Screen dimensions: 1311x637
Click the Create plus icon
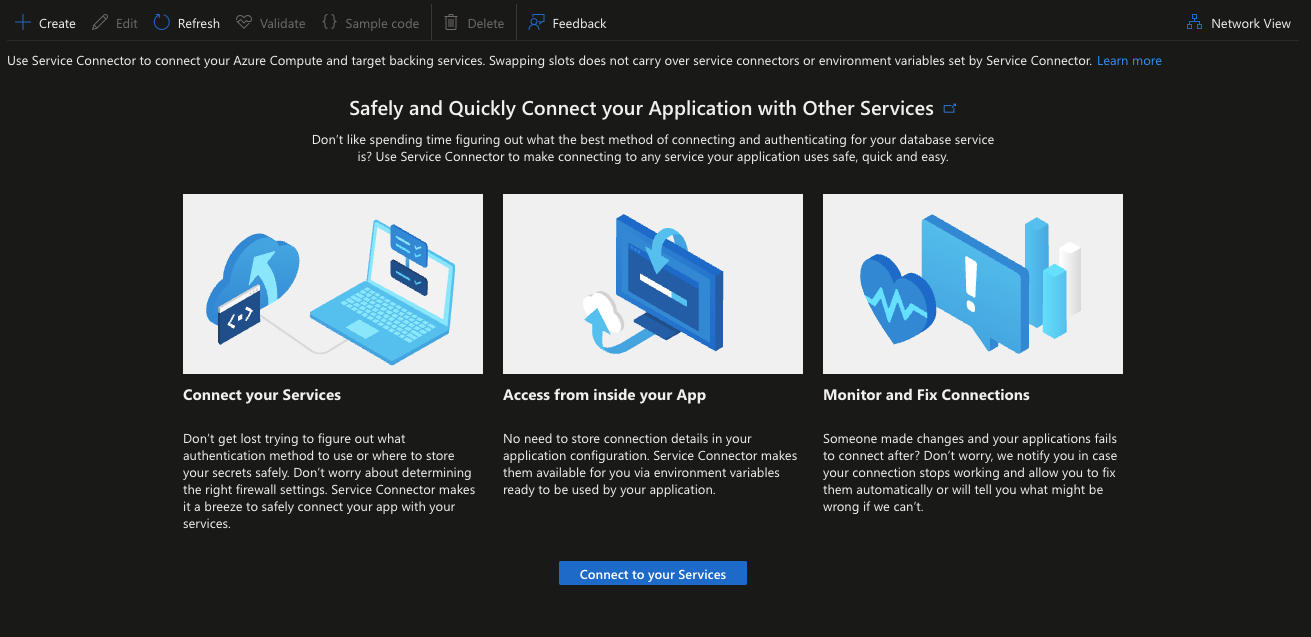coord(23,23)
